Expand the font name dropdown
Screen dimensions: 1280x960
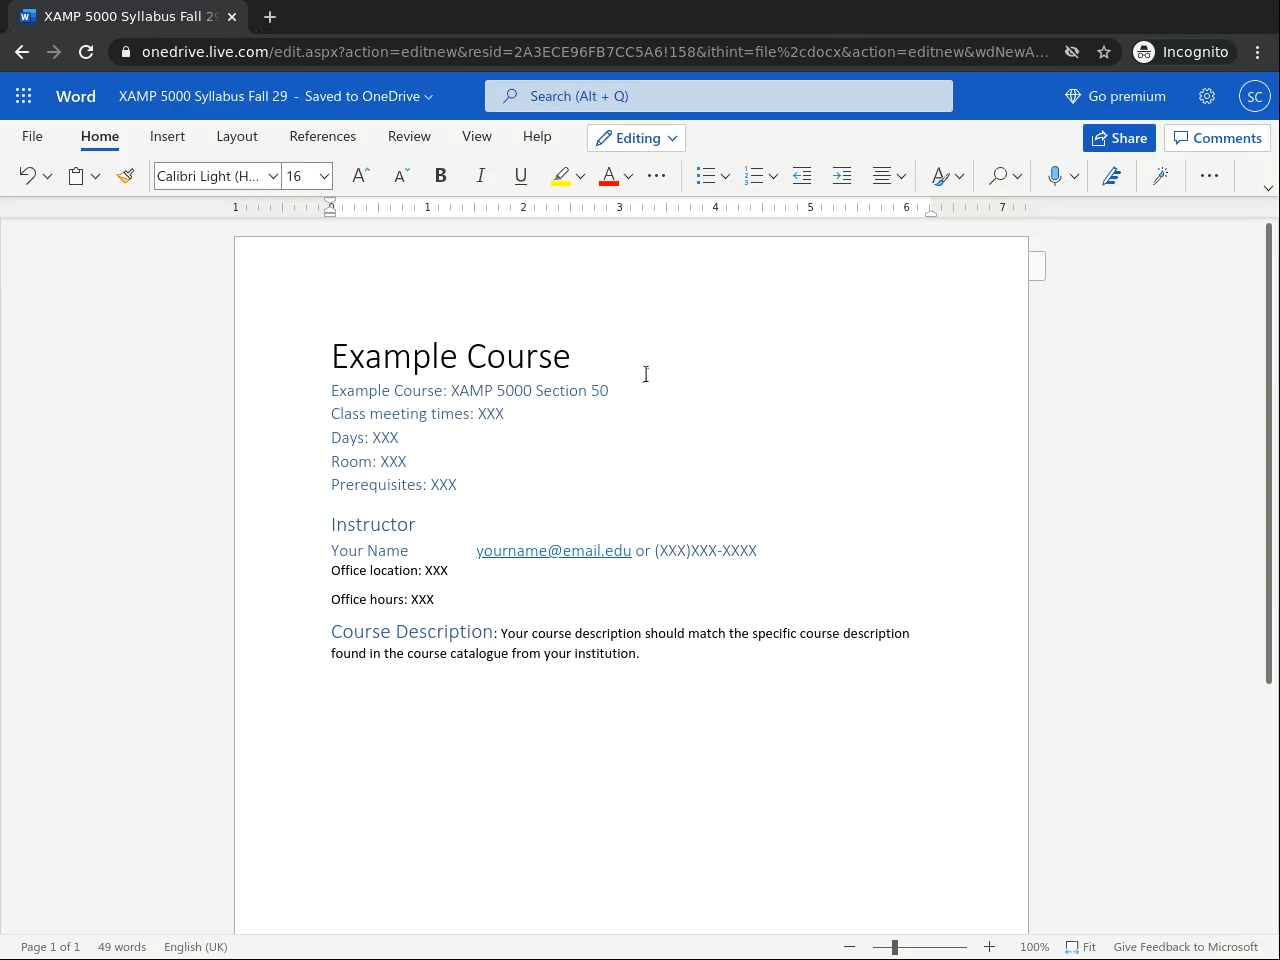pos(272,176)
